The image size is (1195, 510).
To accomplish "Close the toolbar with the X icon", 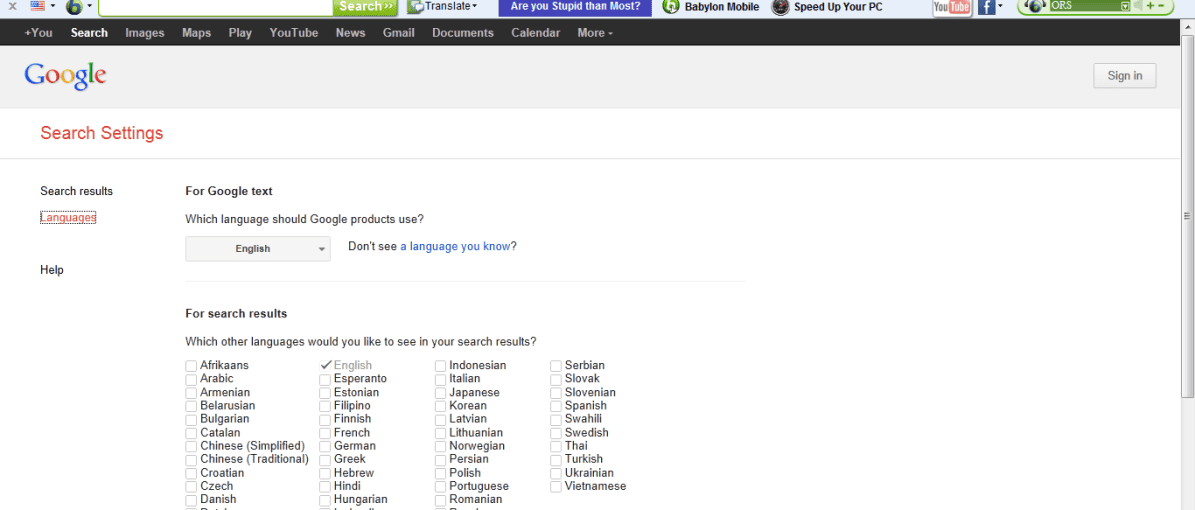I will (12, 6).
